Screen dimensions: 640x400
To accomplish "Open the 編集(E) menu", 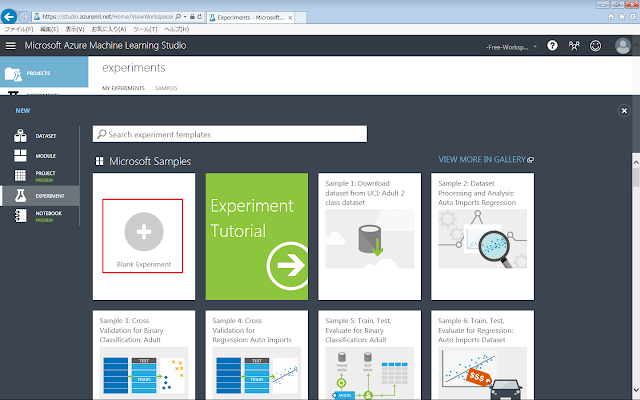I will click(49, 29).
